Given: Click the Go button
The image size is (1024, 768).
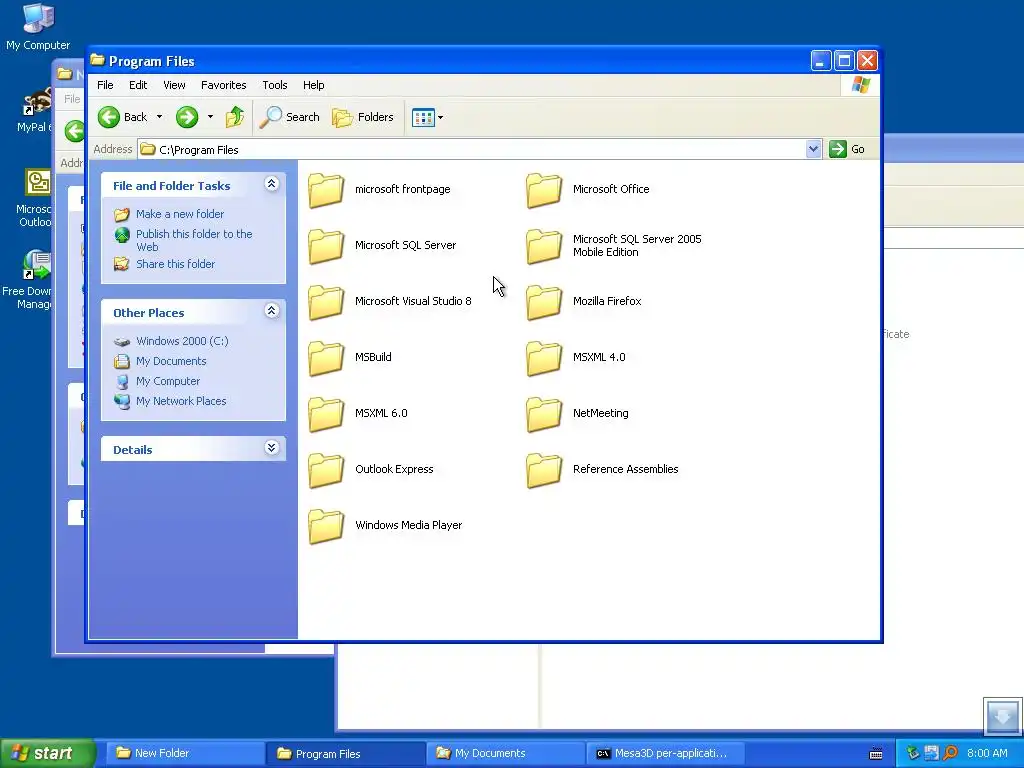Looking at the screenshot, I should [848, 150].
